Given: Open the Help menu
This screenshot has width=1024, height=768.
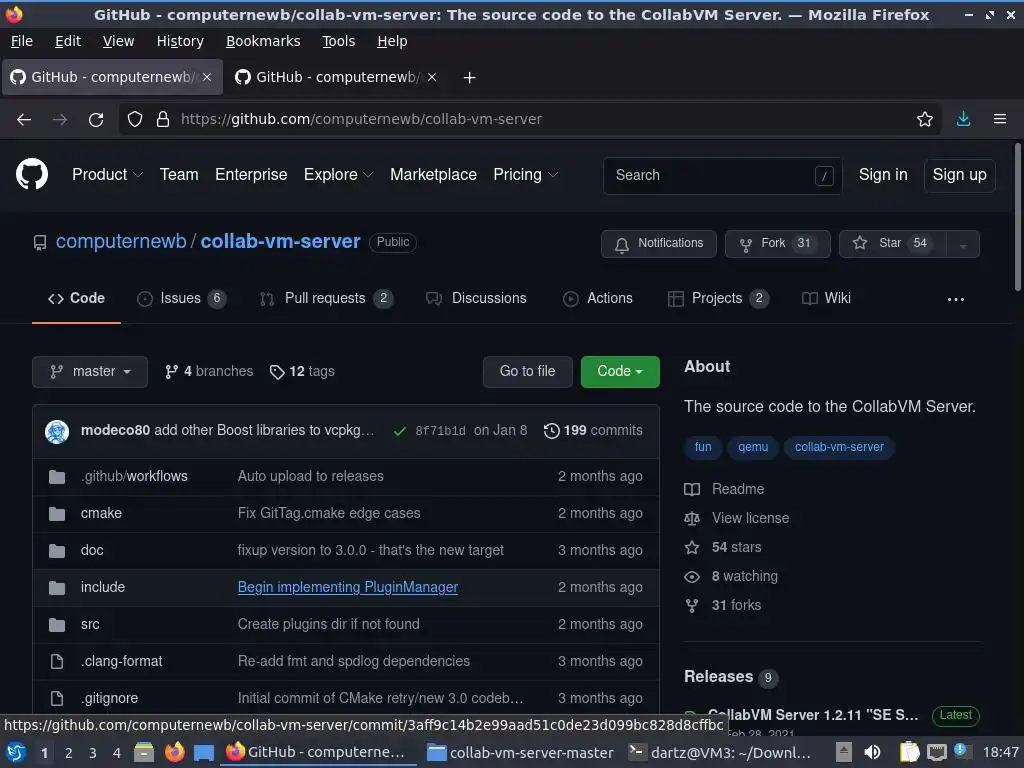Looking at the screenshot, I should (392, 41).
